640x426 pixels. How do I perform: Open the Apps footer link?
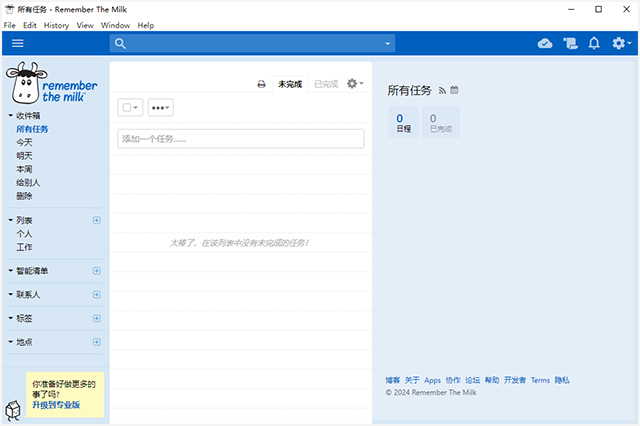(x=433, y=380)
